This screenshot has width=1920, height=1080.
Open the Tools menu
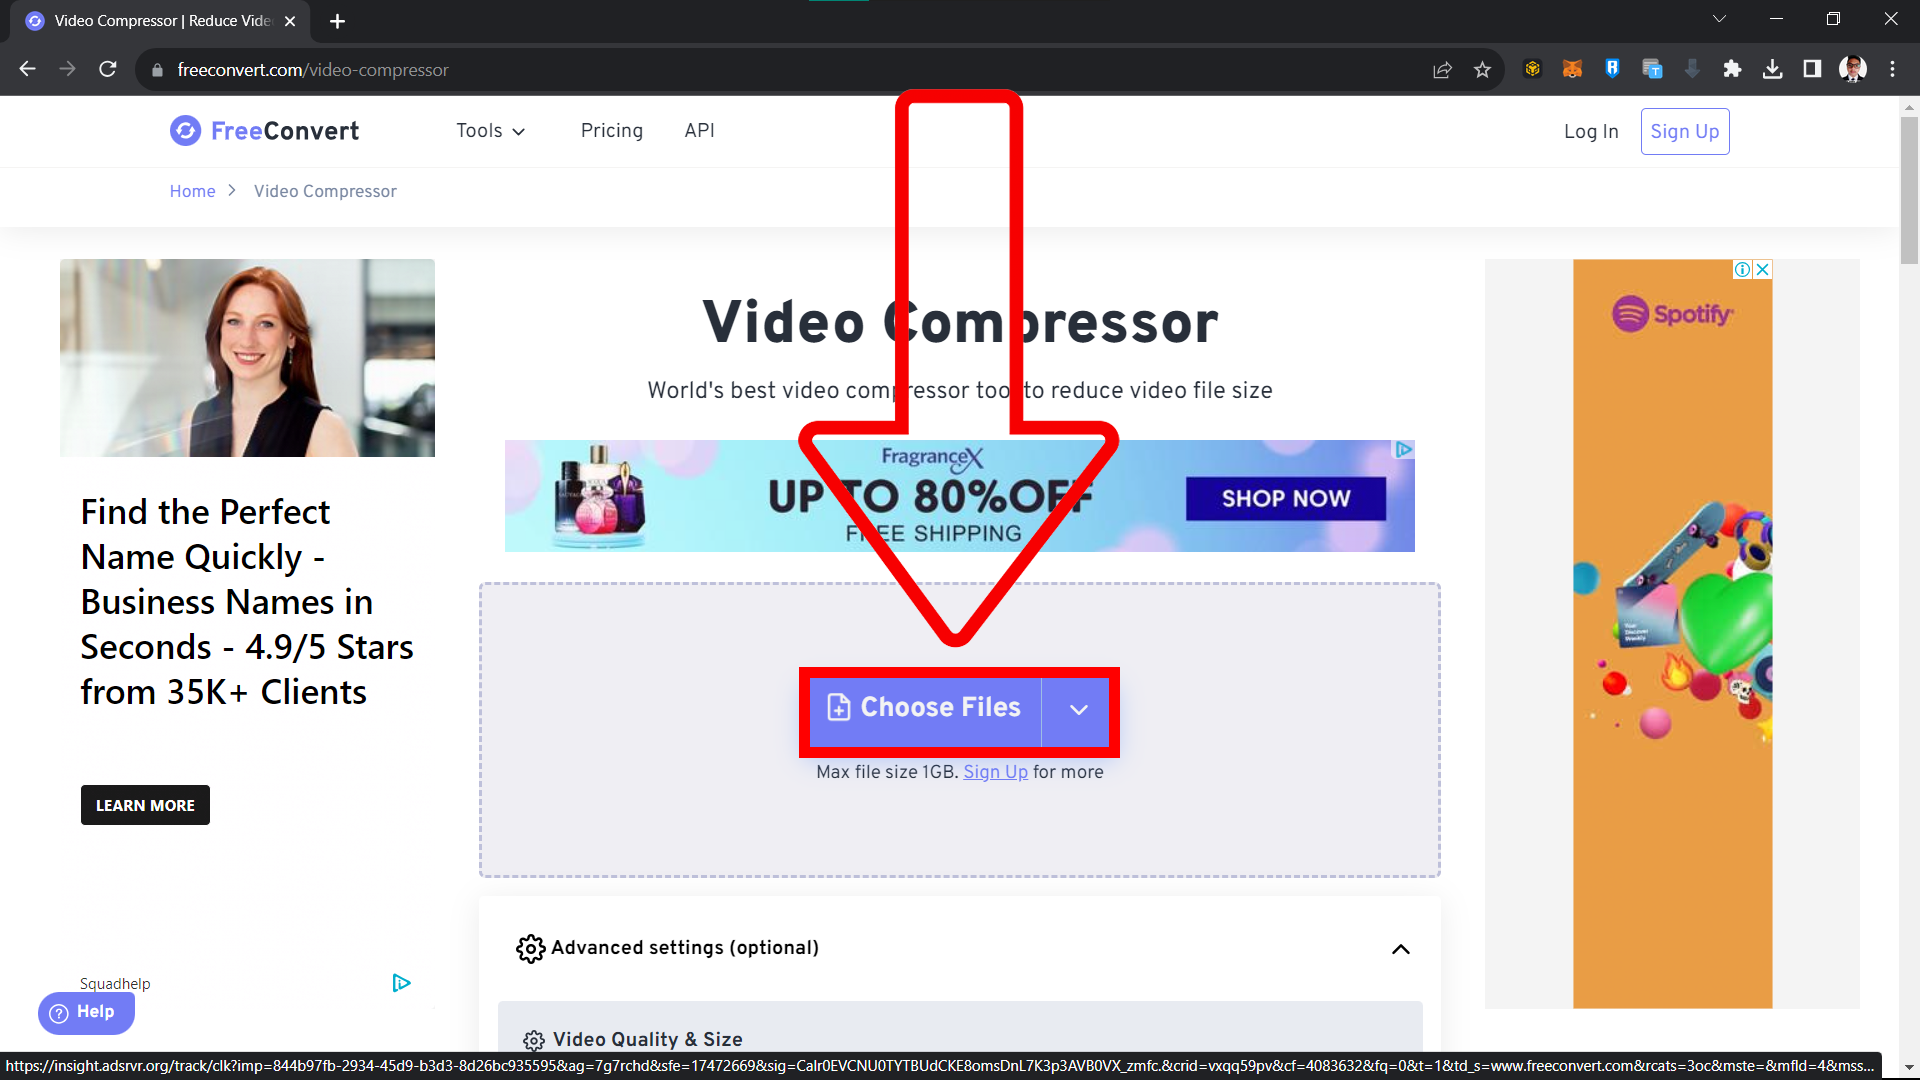tap(489, 131)
